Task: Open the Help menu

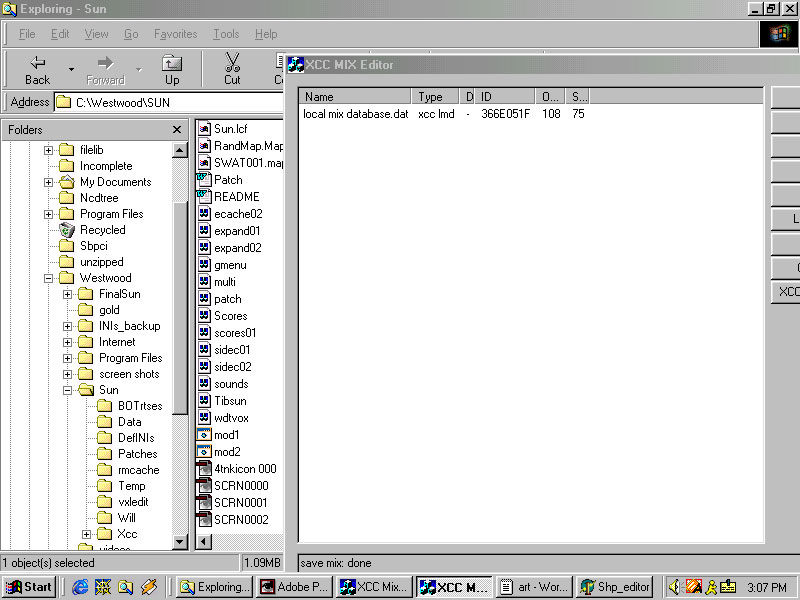Action: pyautogui.click(x=266, y=34)
